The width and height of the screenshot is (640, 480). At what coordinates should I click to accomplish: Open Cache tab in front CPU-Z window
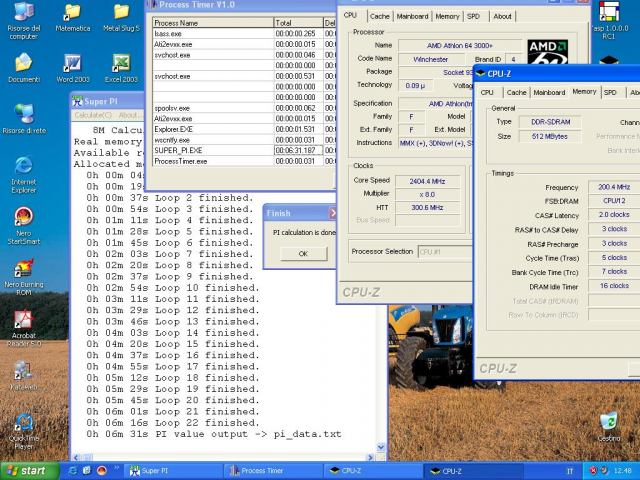[516, 93]
